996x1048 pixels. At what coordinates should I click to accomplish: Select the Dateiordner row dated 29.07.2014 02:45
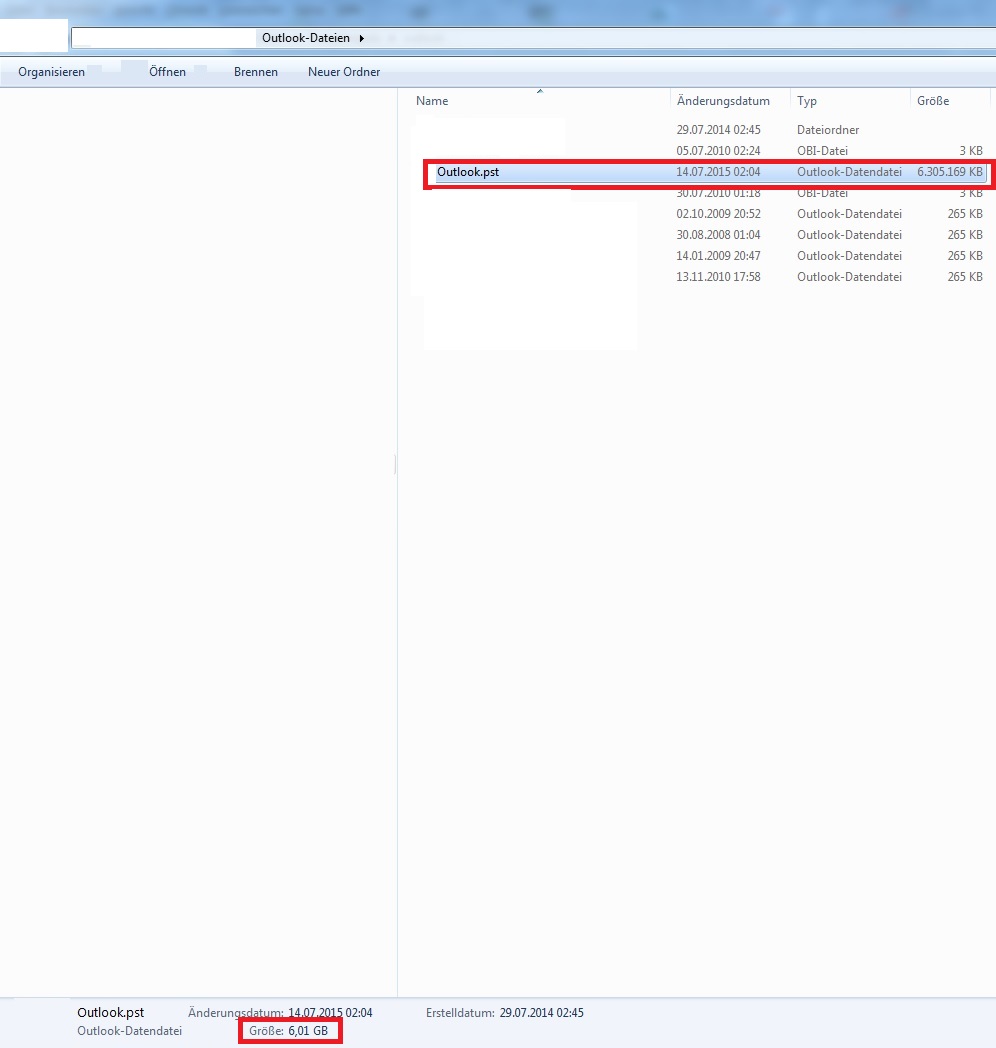pyautogui.click(x=700, y=130)
